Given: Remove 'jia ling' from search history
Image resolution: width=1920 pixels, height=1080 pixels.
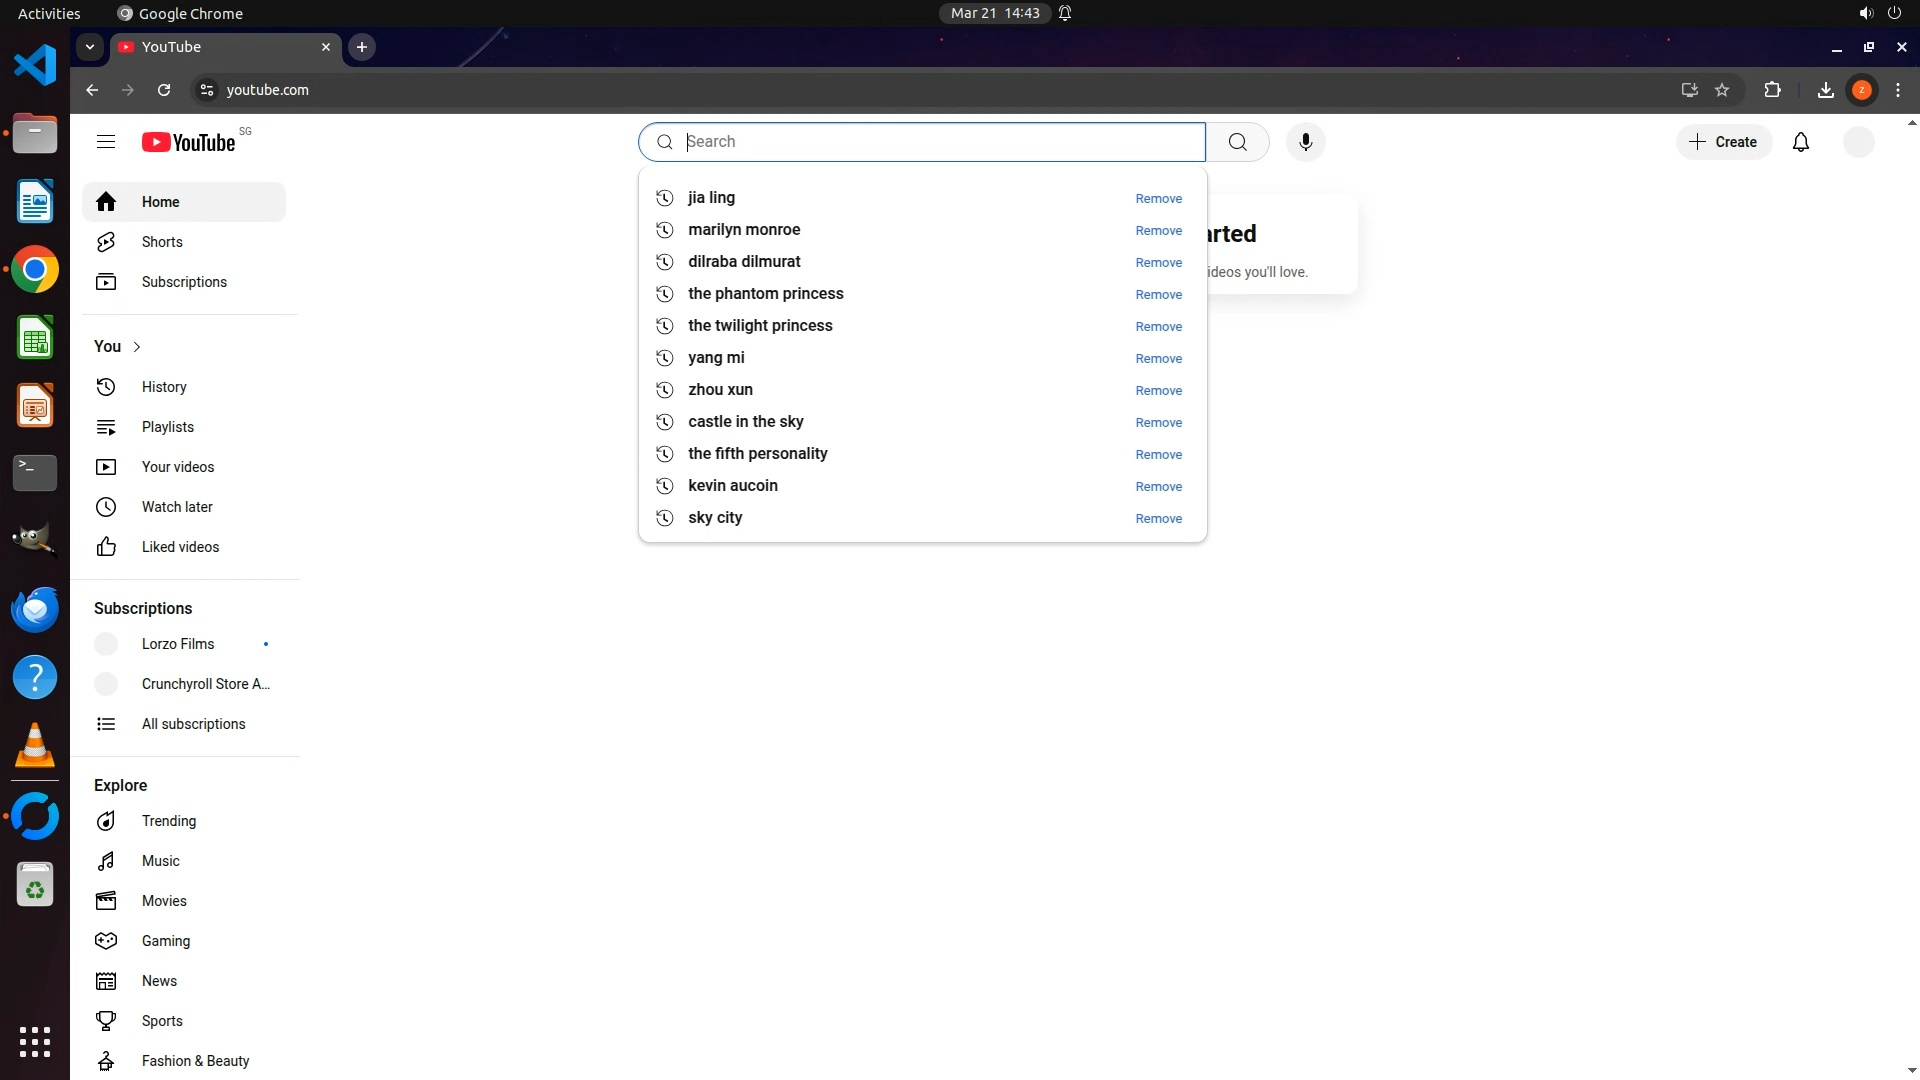Looking at the screenshot, I should coord(1158,199).
